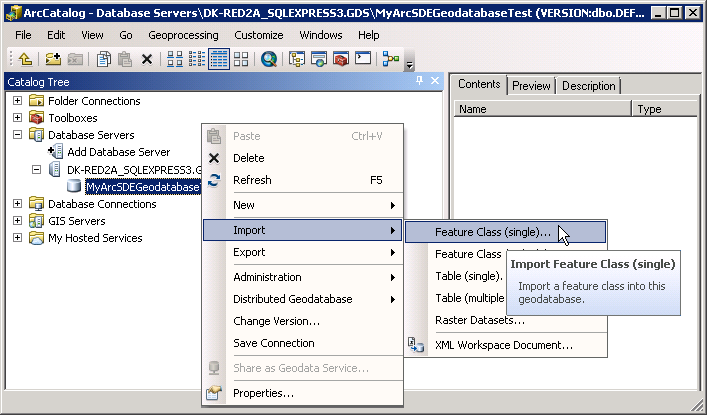Click the Up One Level toolbar icon
This screenshot has height=416, width=707.
pos(25,59)
